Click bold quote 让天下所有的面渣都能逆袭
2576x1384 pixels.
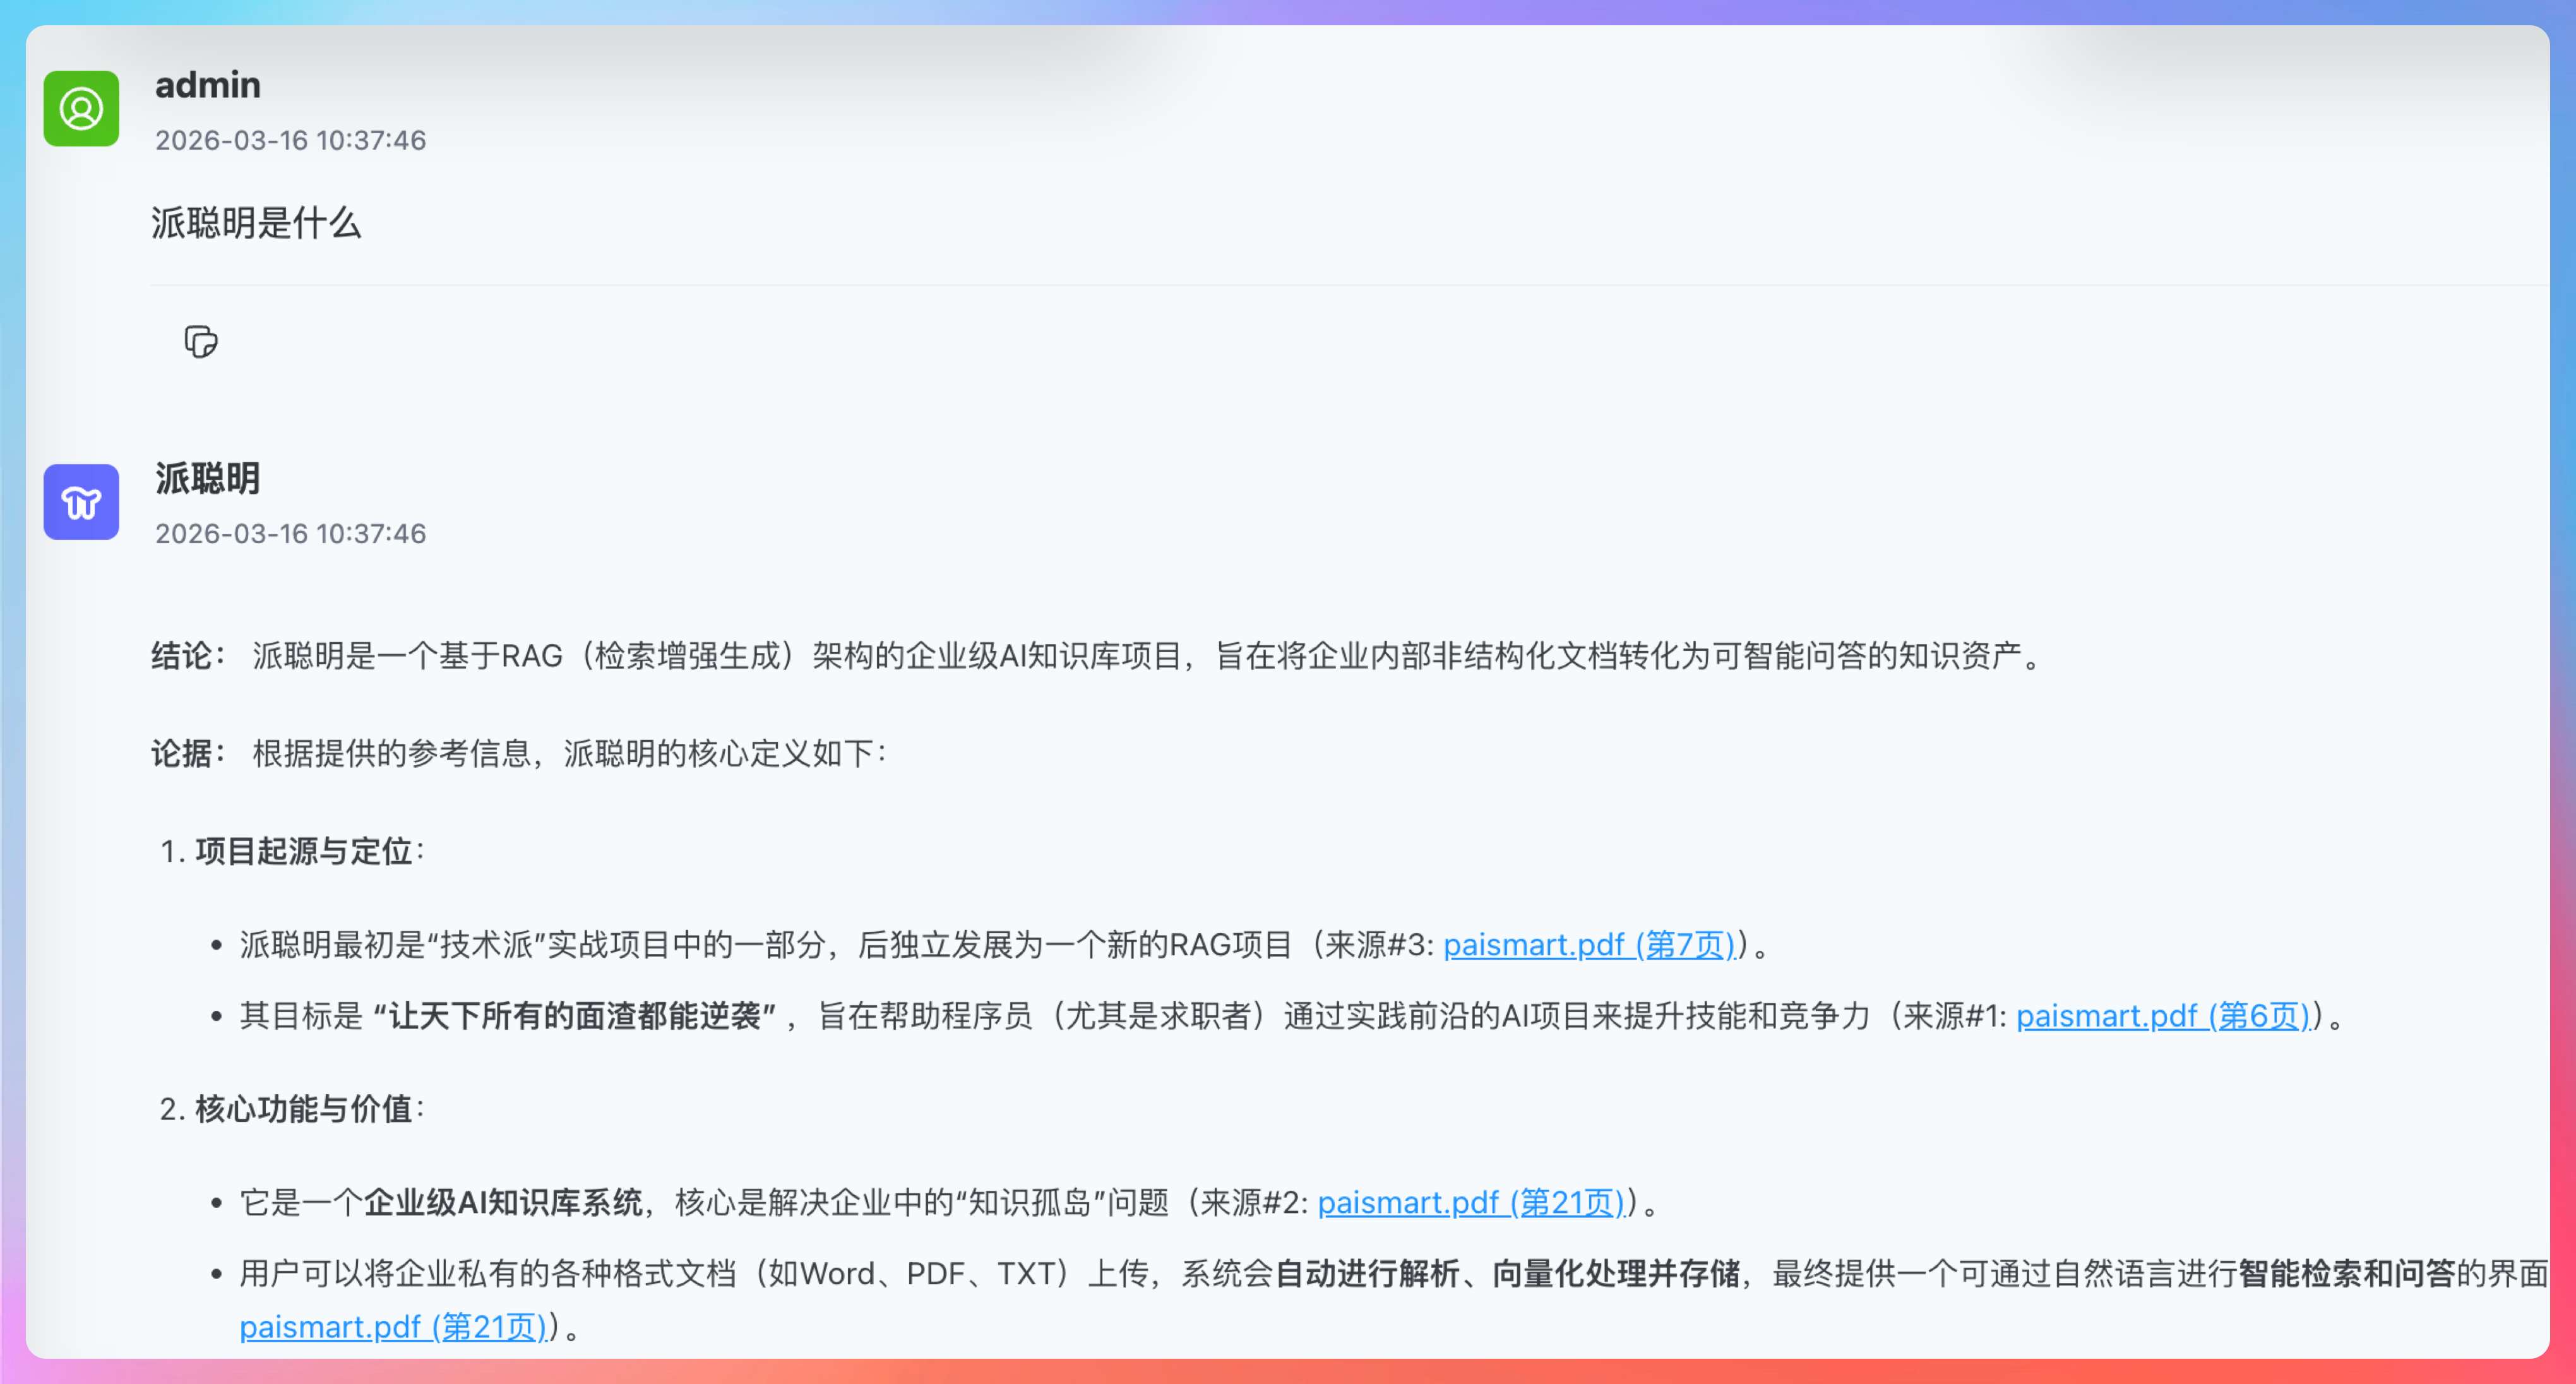pyautogui.click(x=574, y=1016)
